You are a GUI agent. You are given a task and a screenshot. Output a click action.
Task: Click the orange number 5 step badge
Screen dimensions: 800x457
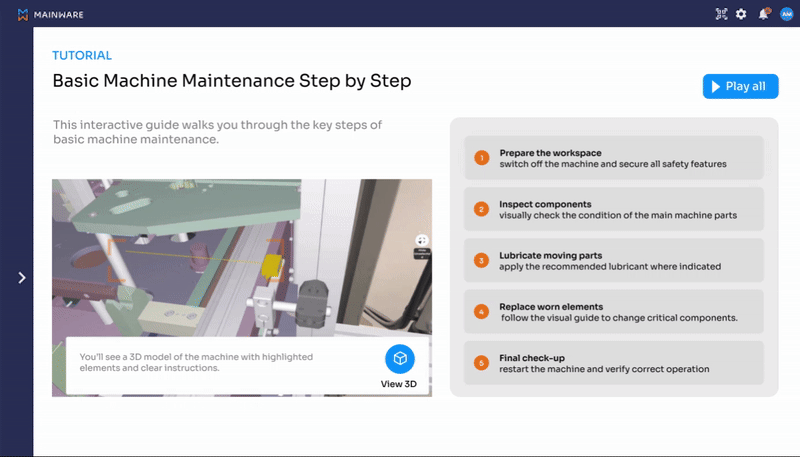click(x=481, y=363)
